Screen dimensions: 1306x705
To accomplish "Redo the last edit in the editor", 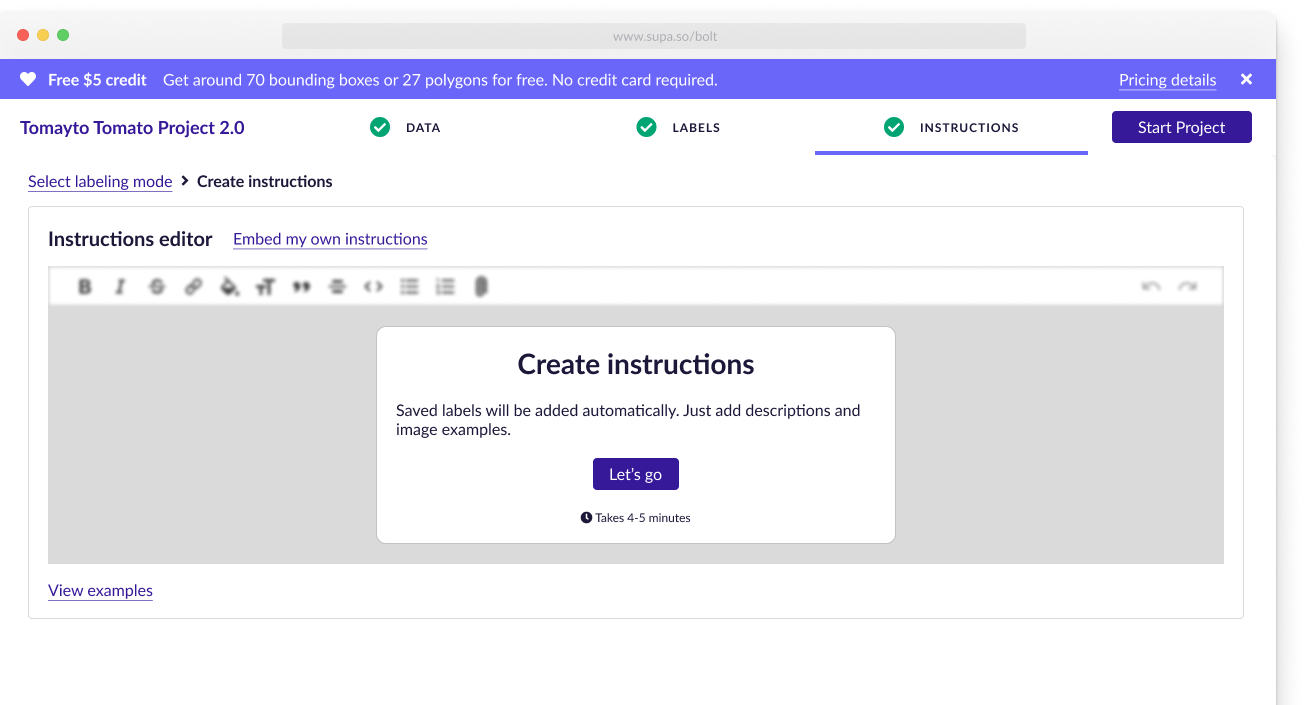I will tap(1187, 287).
